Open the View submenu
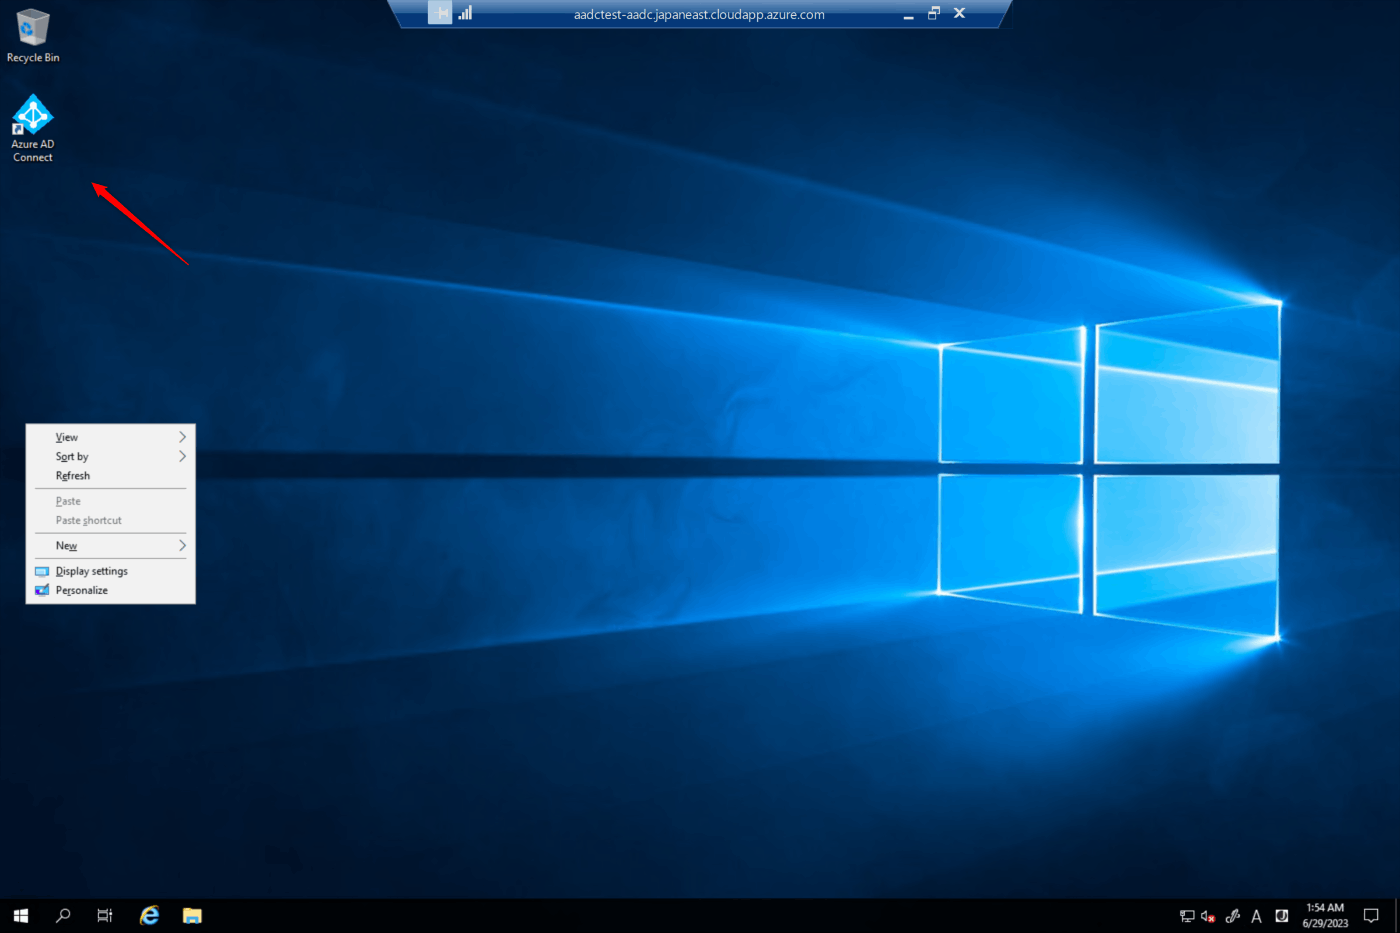 [x=110, y=437]
